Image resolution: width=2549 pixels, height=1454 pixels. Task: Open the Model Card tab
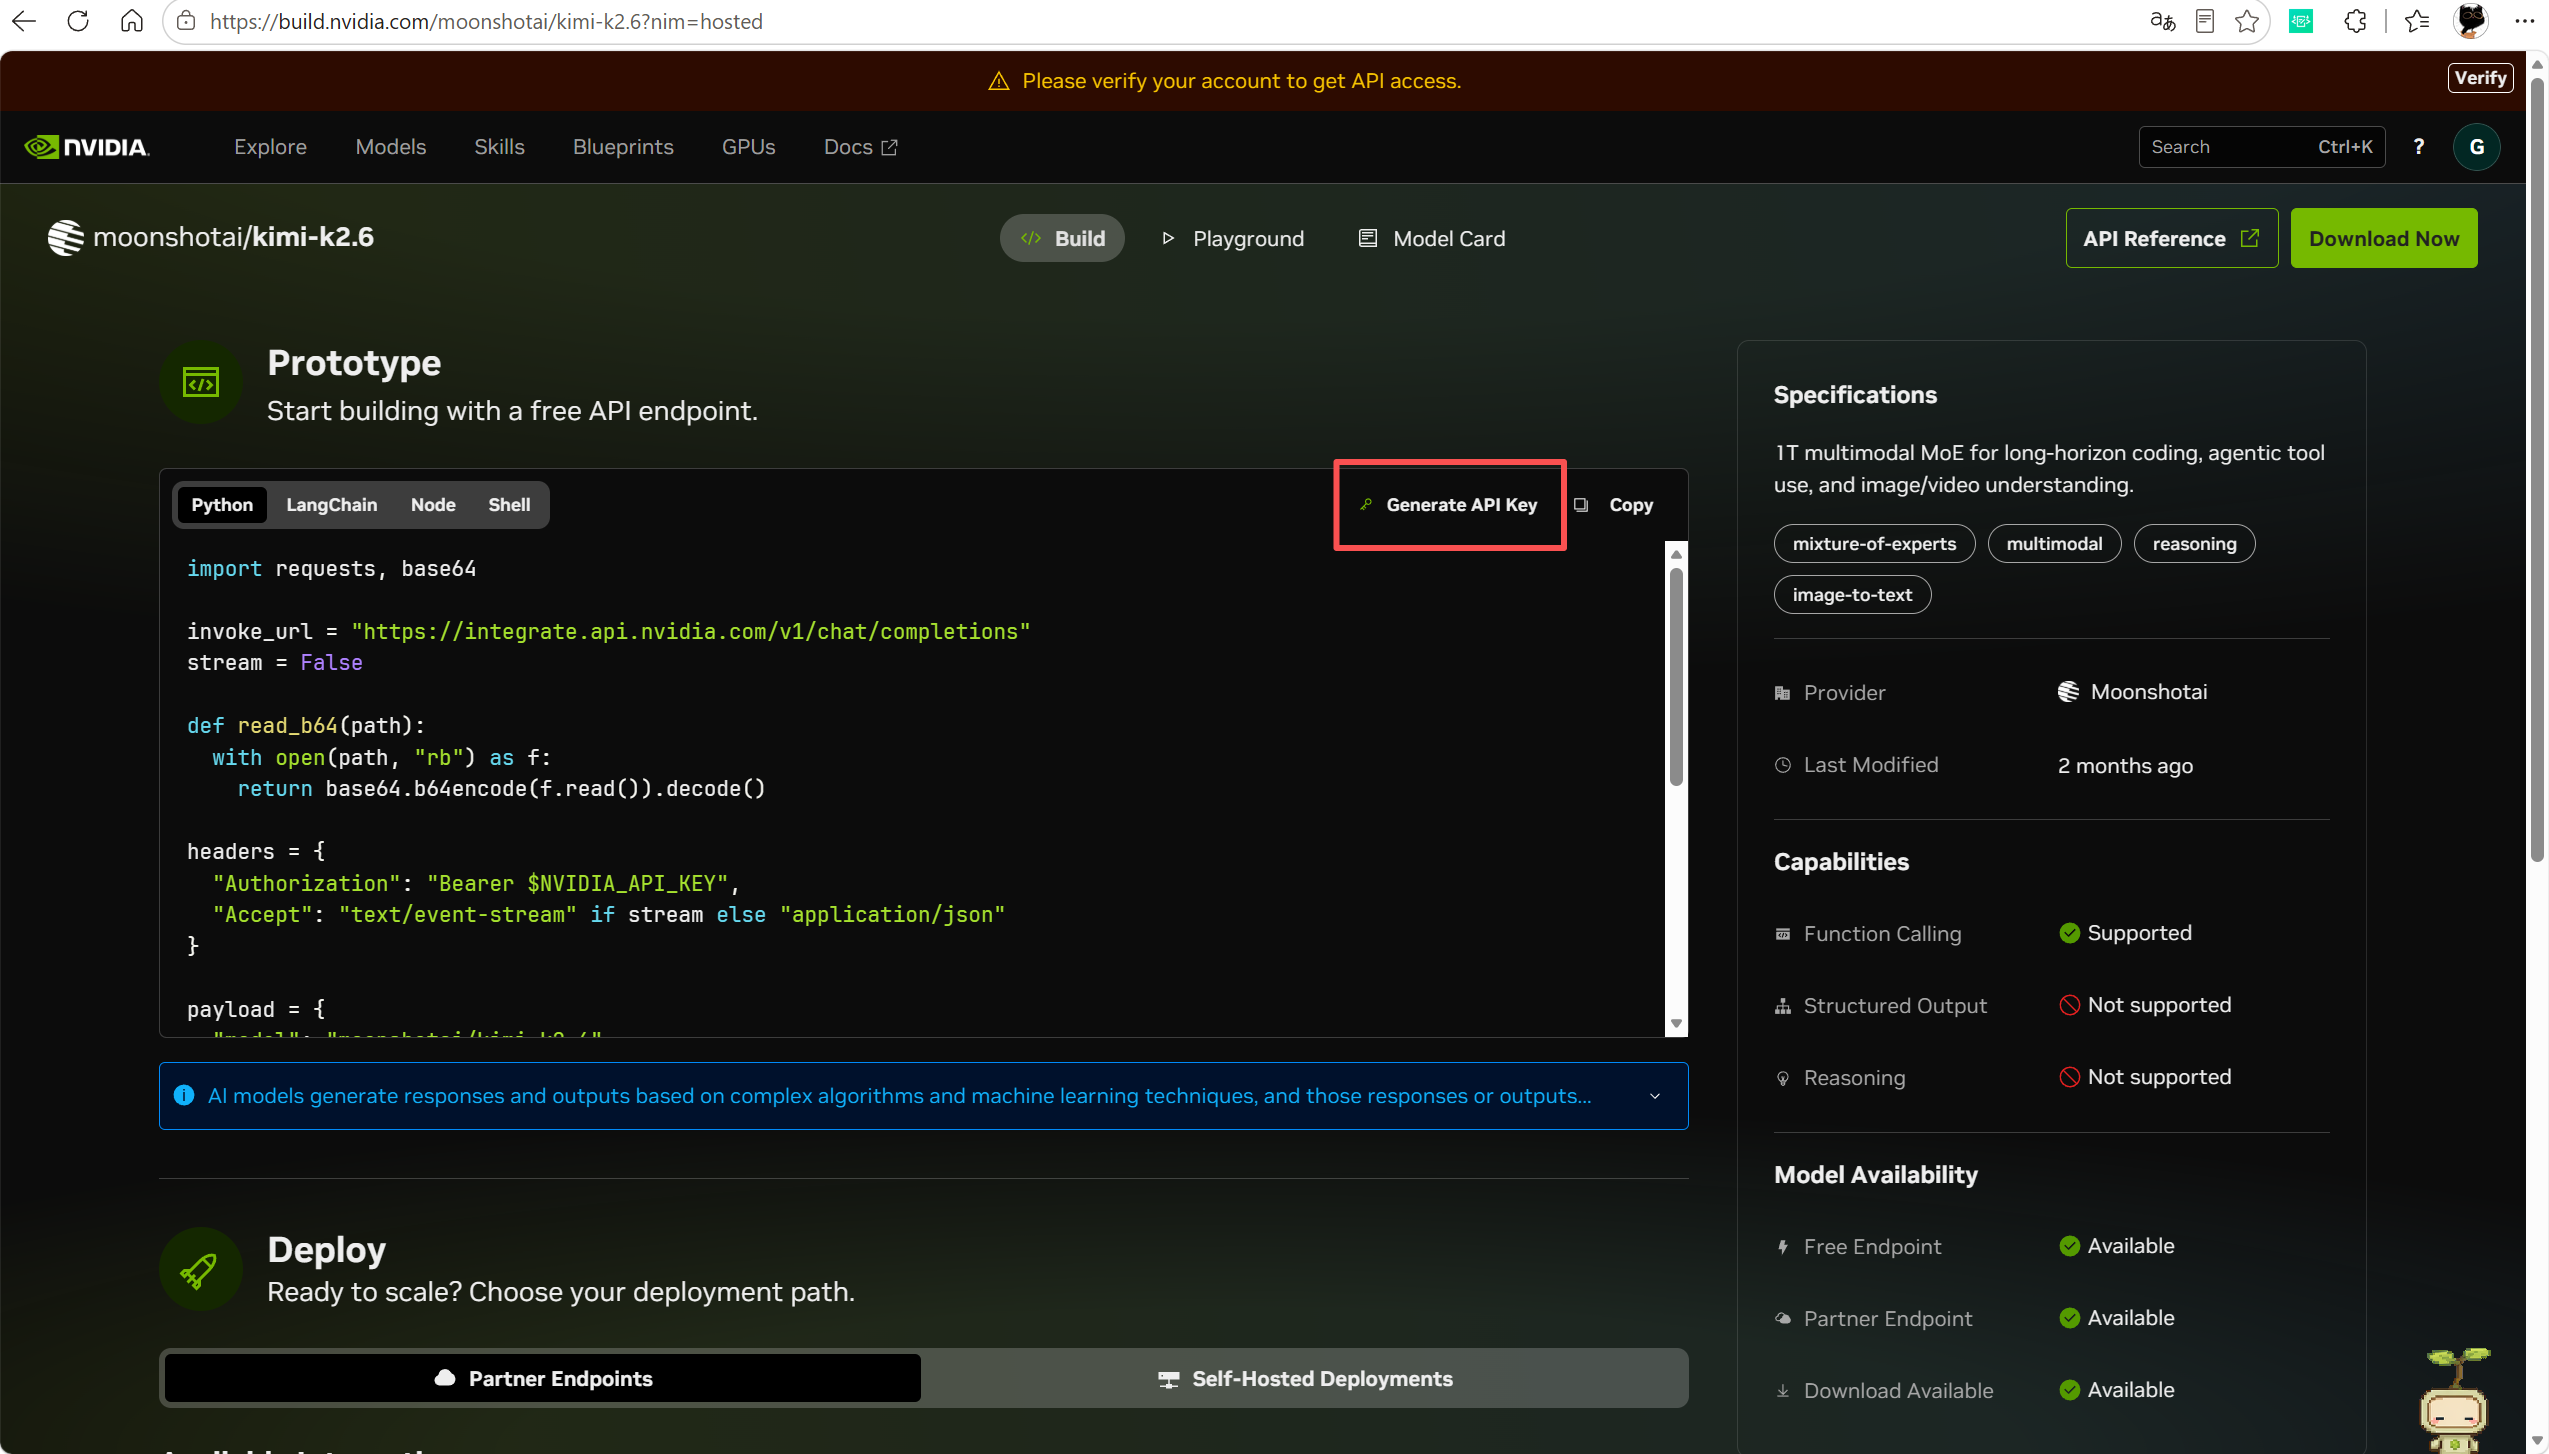click(x=1431, y=238)
